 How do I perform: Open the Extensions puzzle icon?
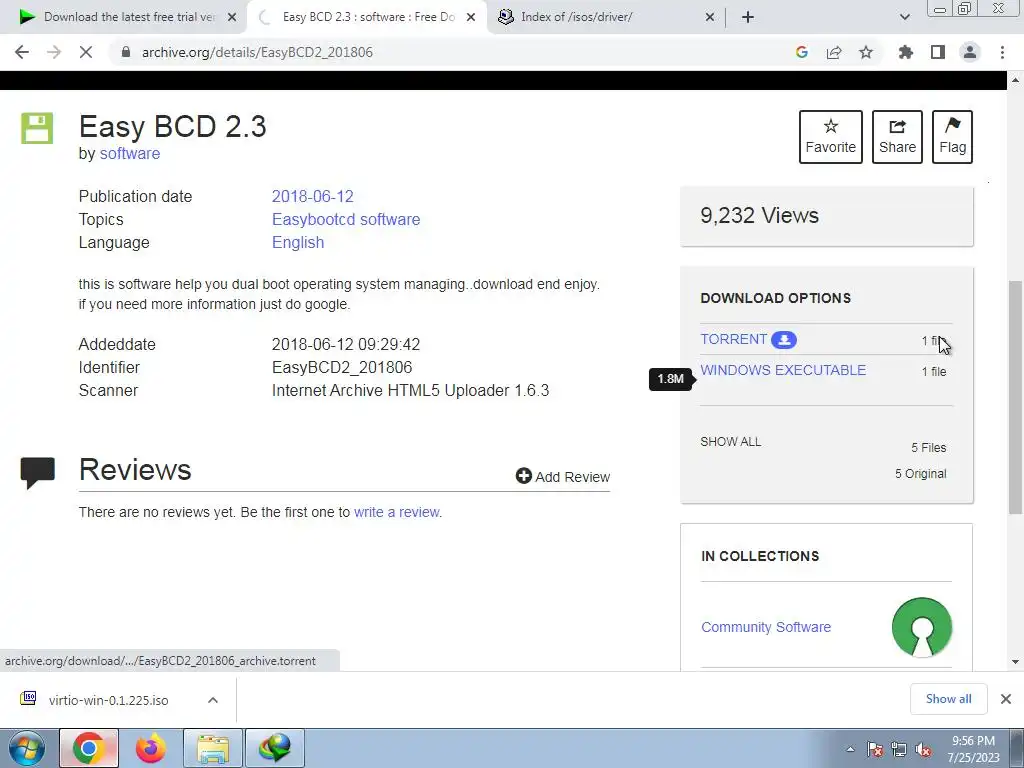pos(906,52)
